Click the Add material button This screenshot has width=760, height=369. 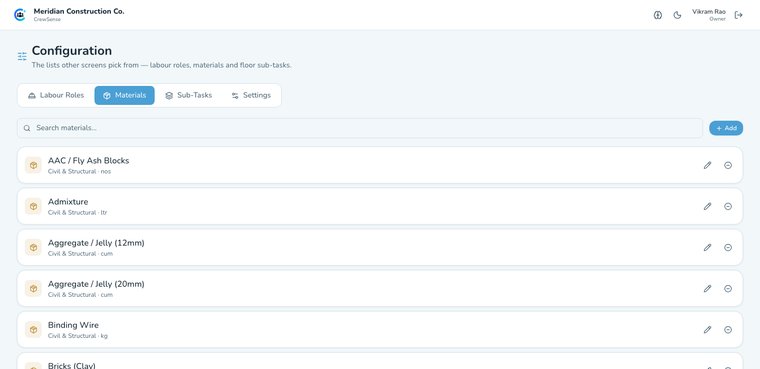tap(726, 128)
